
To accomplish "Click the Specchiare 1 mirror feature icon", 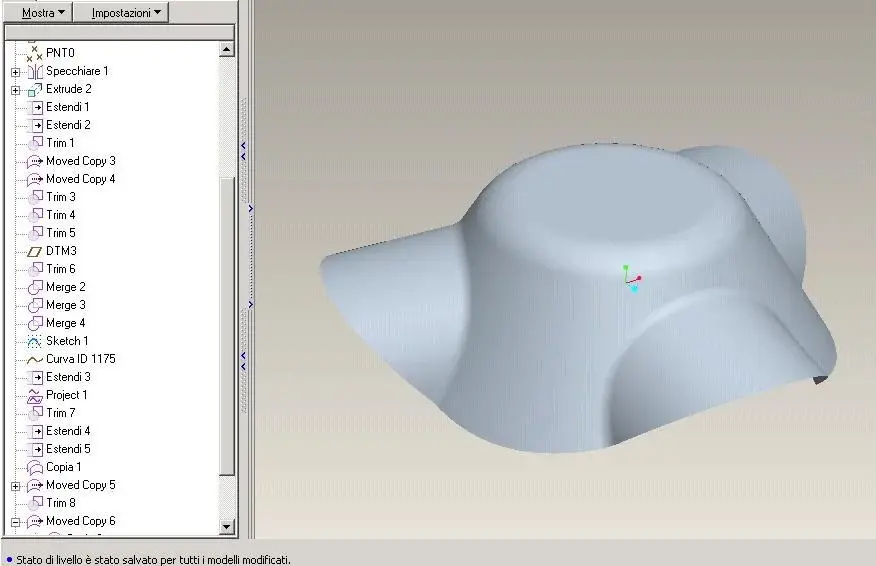I will click(x=35, y=72).
